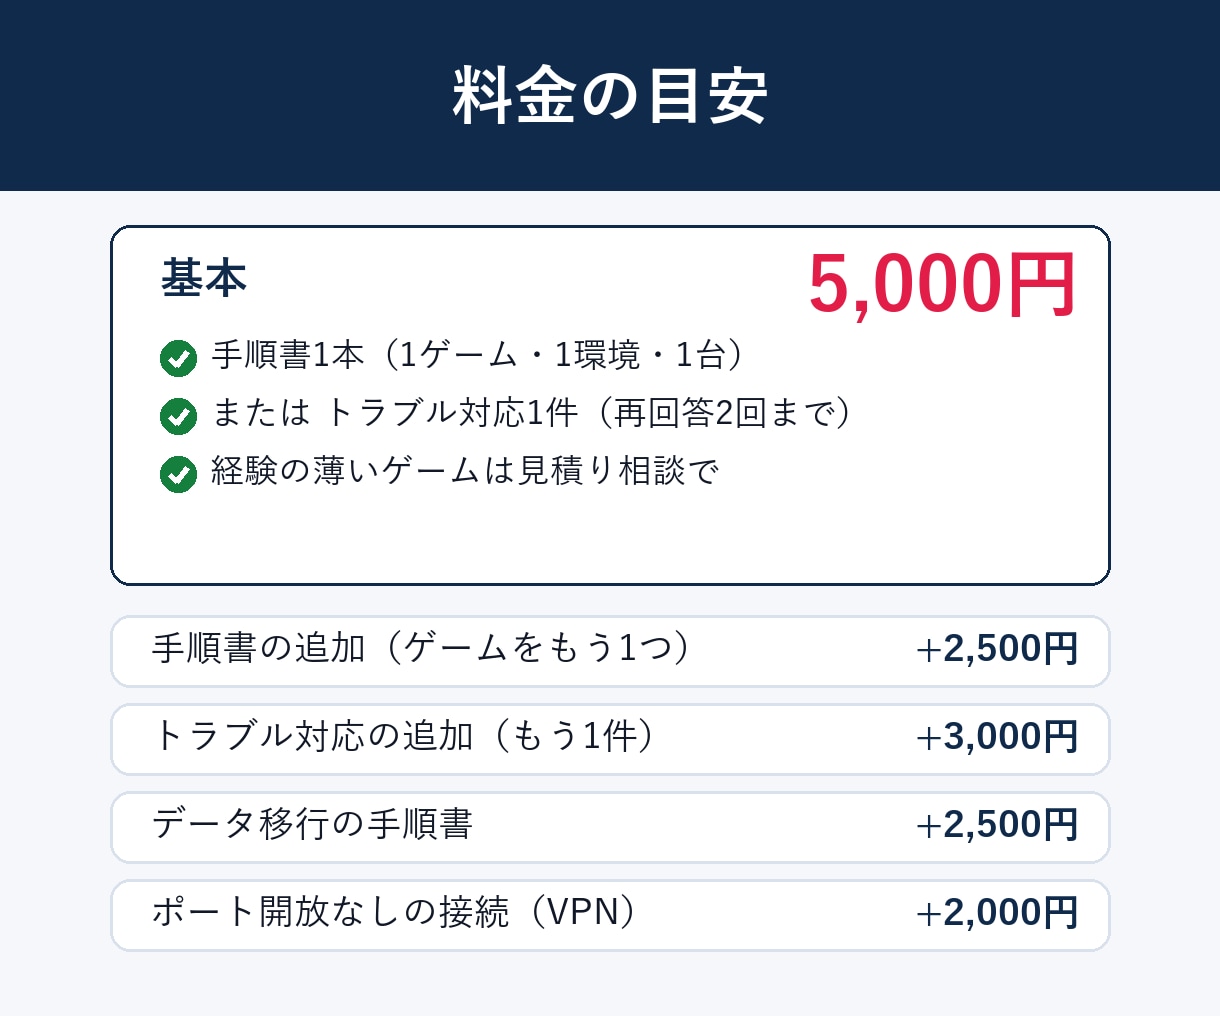This screenshot has height=1016, width=1220.
Task: Click the green checkmark beside または トラブル対応1件
Action: coord(178,416)
